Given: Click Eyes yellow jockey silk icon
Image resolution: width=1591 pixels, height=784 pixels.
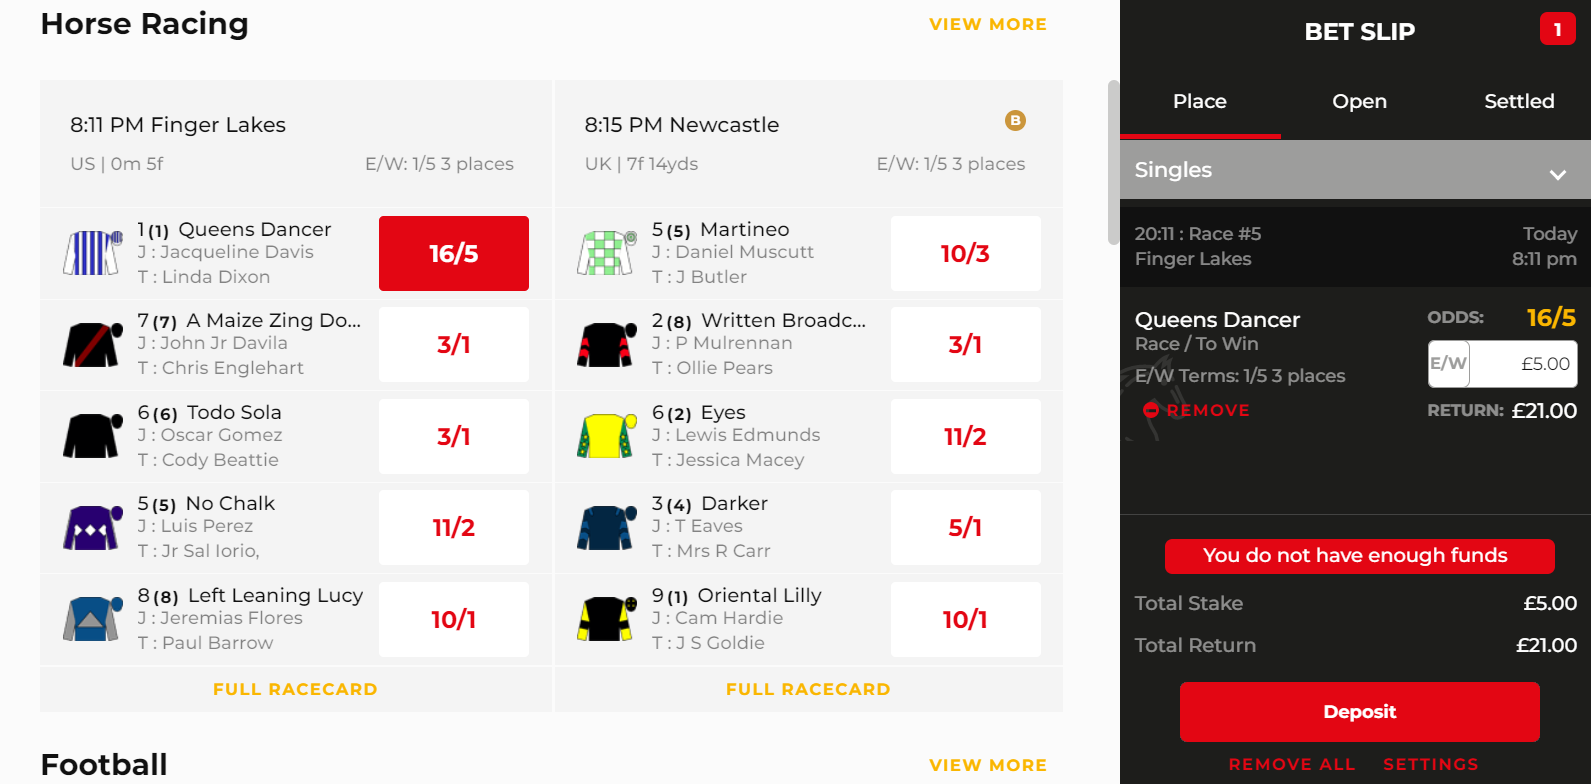Looking at the screenshot, I should coord(607,436).
